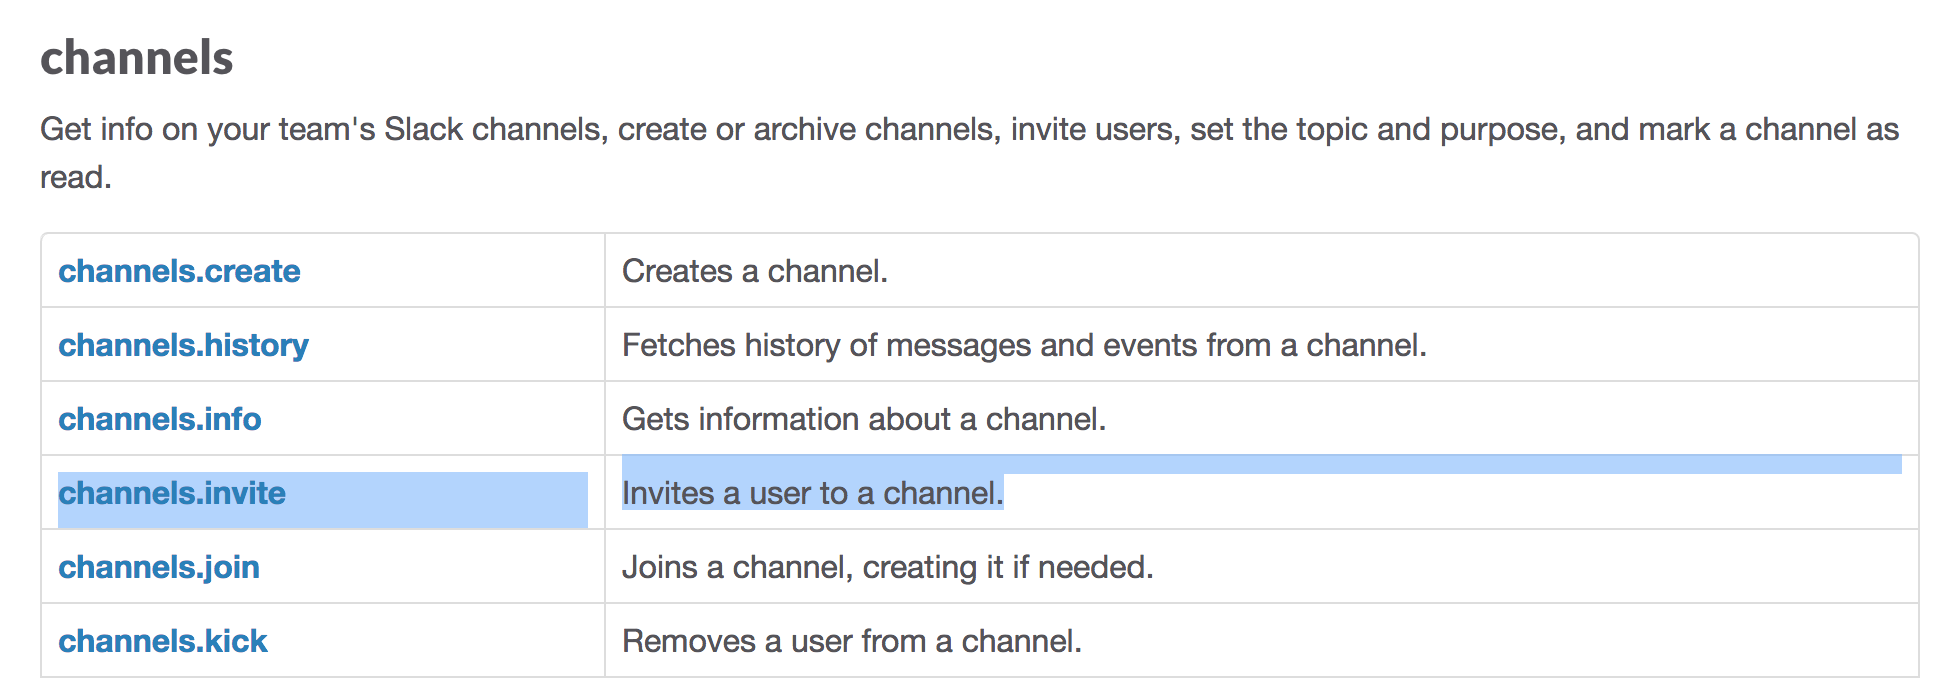
Task: Open the channels.join method link
Action: click(x=159, y=567)
